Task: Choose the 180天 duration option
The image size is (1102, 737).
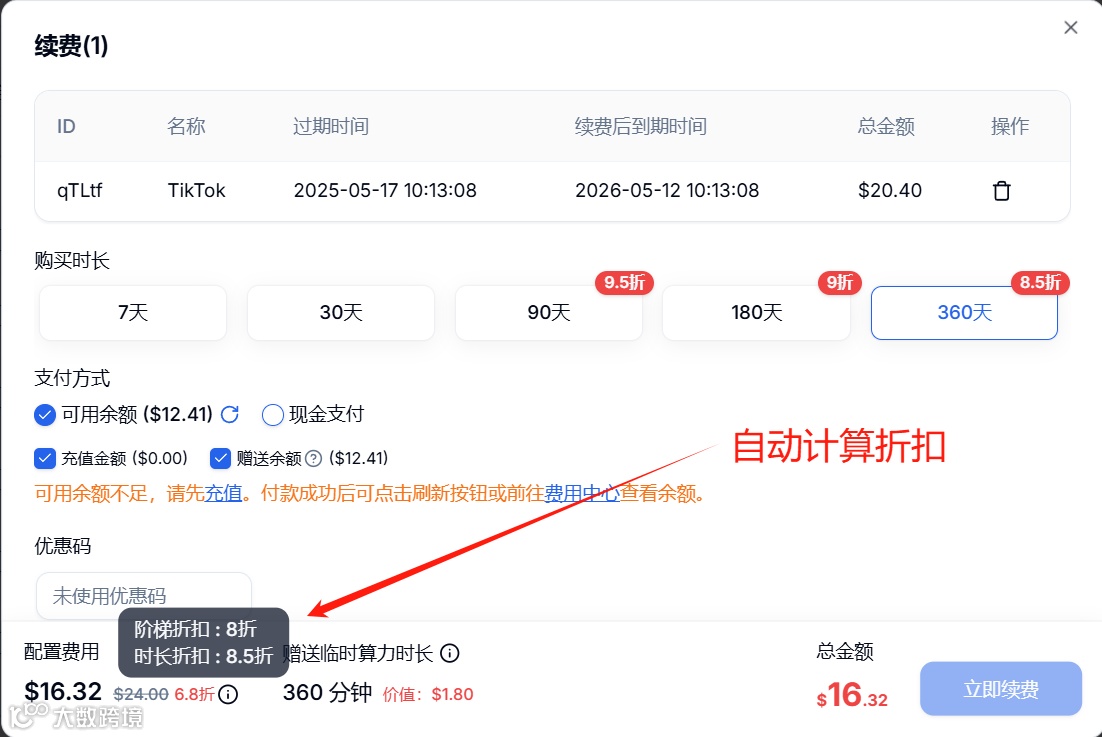Action: [x=756, y=313]
